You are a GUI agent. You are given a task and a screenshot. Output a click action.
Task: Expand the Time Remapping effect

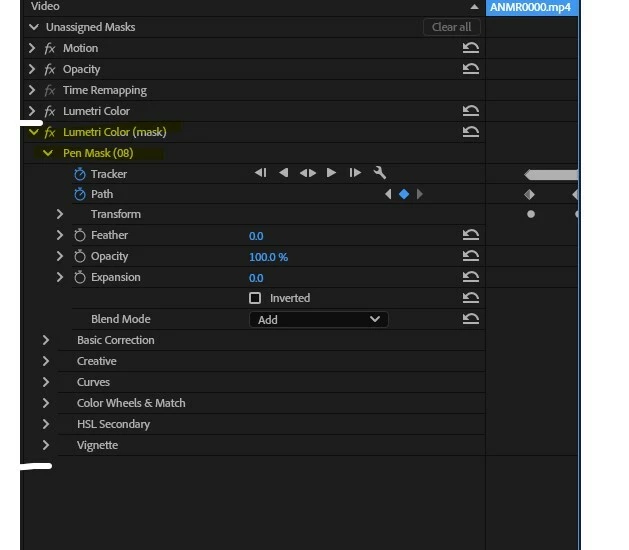click(x=32, y=90)
